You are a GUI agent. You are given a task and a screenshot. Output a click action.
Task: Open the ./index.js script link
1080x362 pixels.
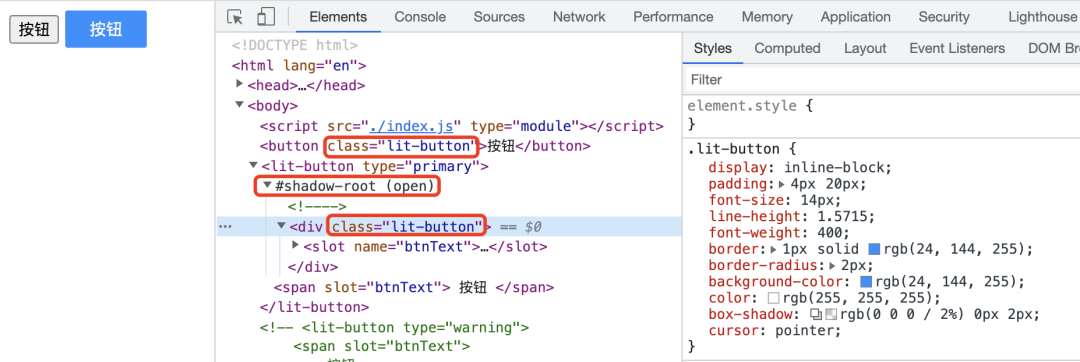point(411,126)
